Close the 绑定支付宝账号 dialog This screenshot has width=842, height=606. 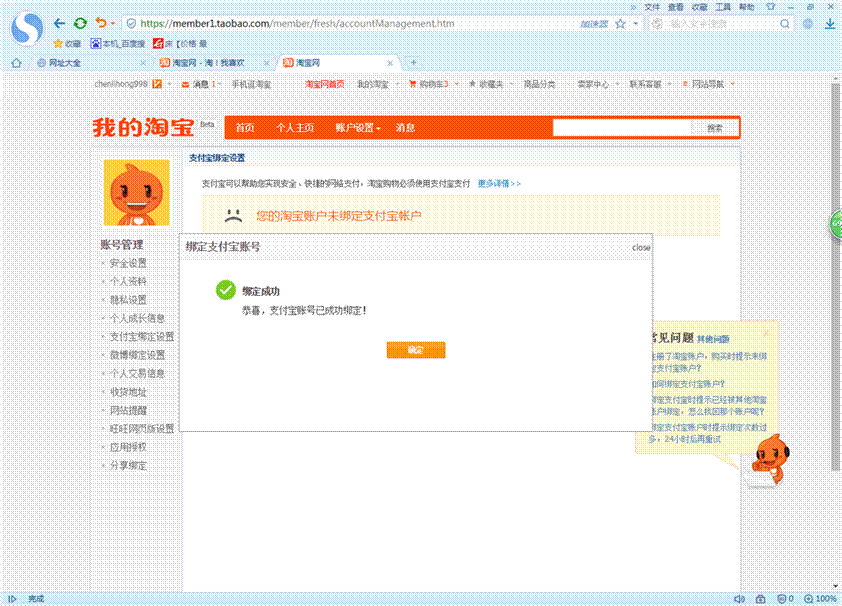pos(641,247)
